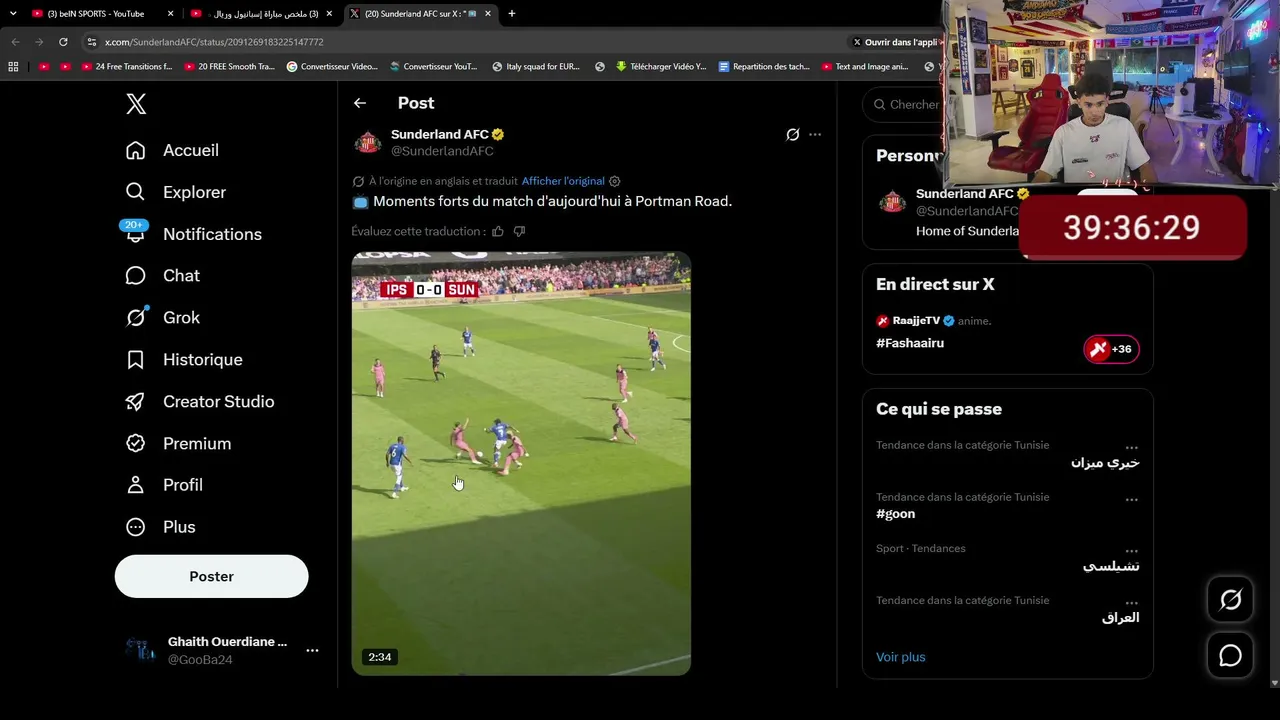Open translation settings gear icon
Screen dimensions: 1280x720
(x=615, y=181)
